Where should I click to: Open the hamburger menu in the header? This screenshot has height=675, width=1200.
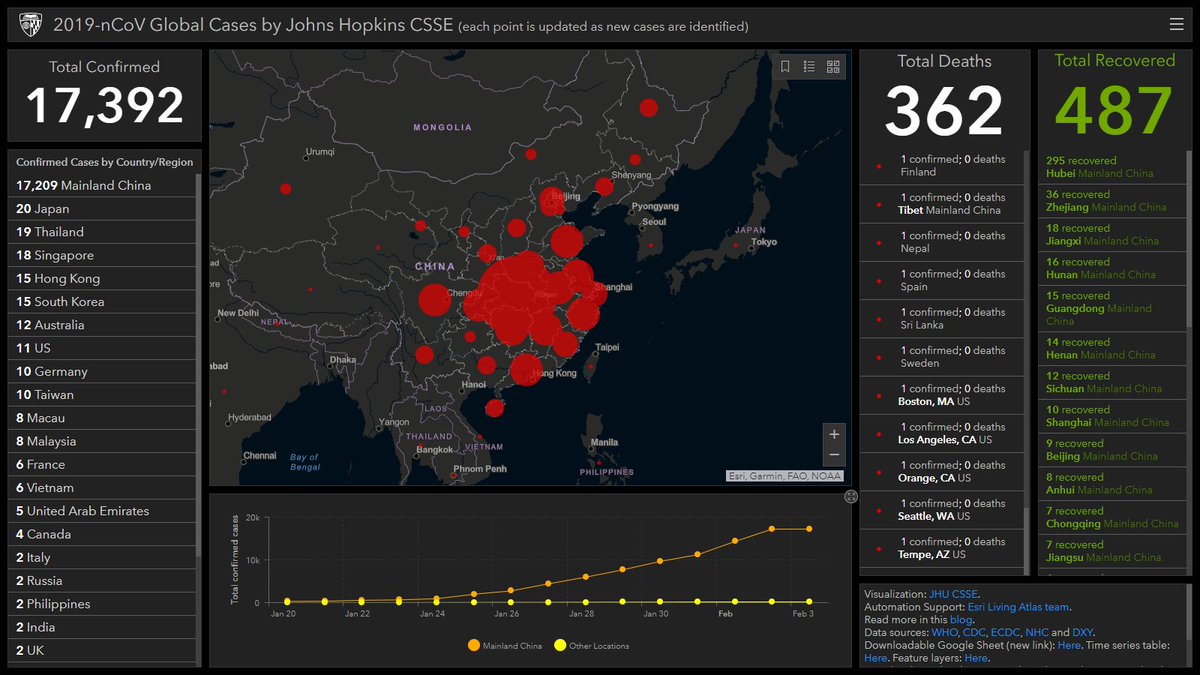(x=1176, y=25)
